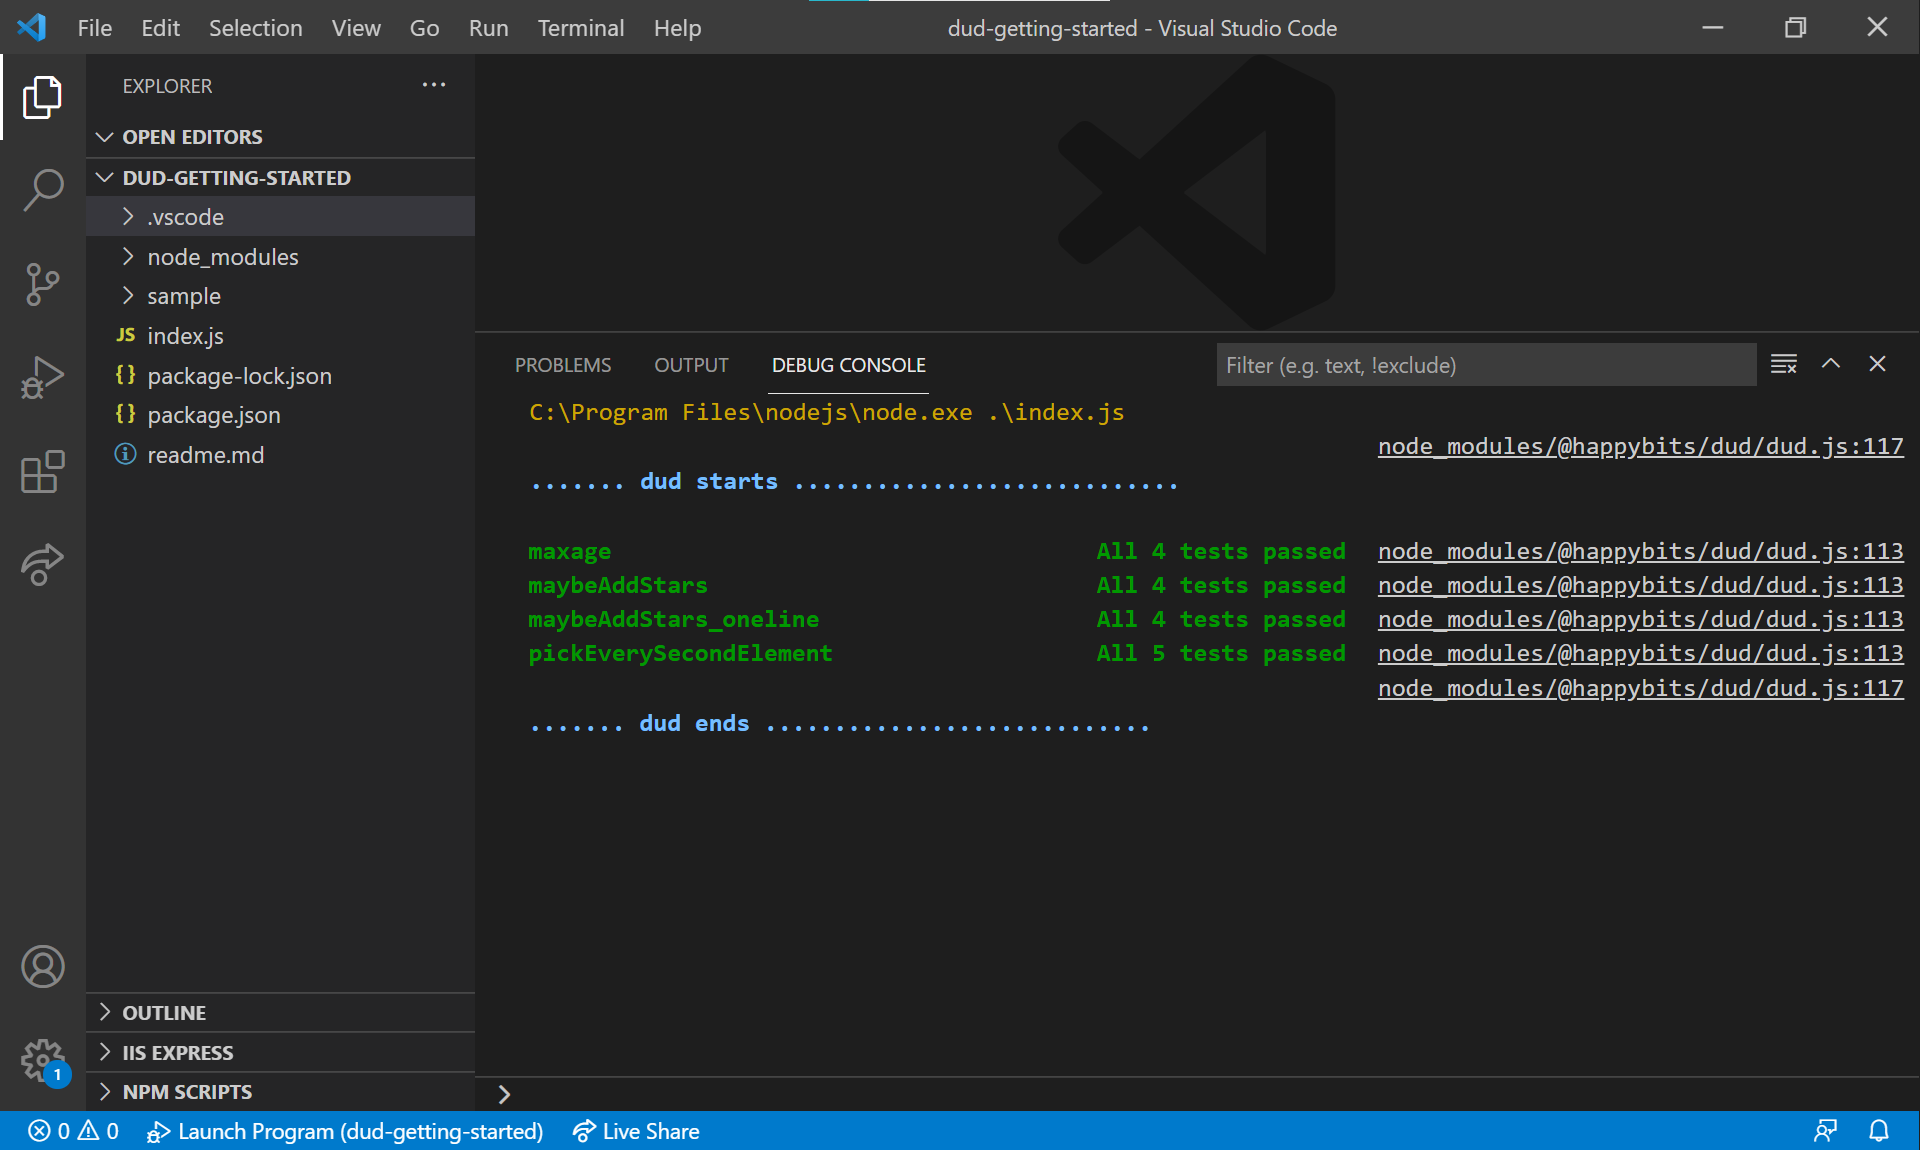Image resolution: width=1920 pixels, height=1150 pixels.
Task: Click Launch Program in status bar
Action: (346, 1131)
